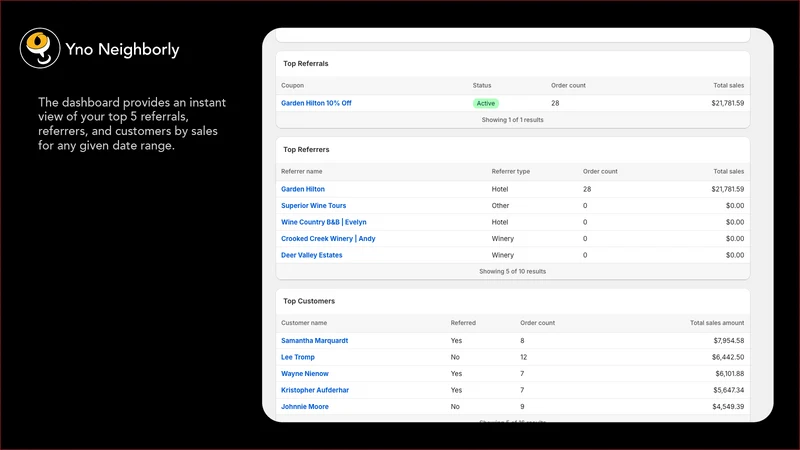
Task: Click the Yno Neighborly logo icon
Action: click(40, 48)
